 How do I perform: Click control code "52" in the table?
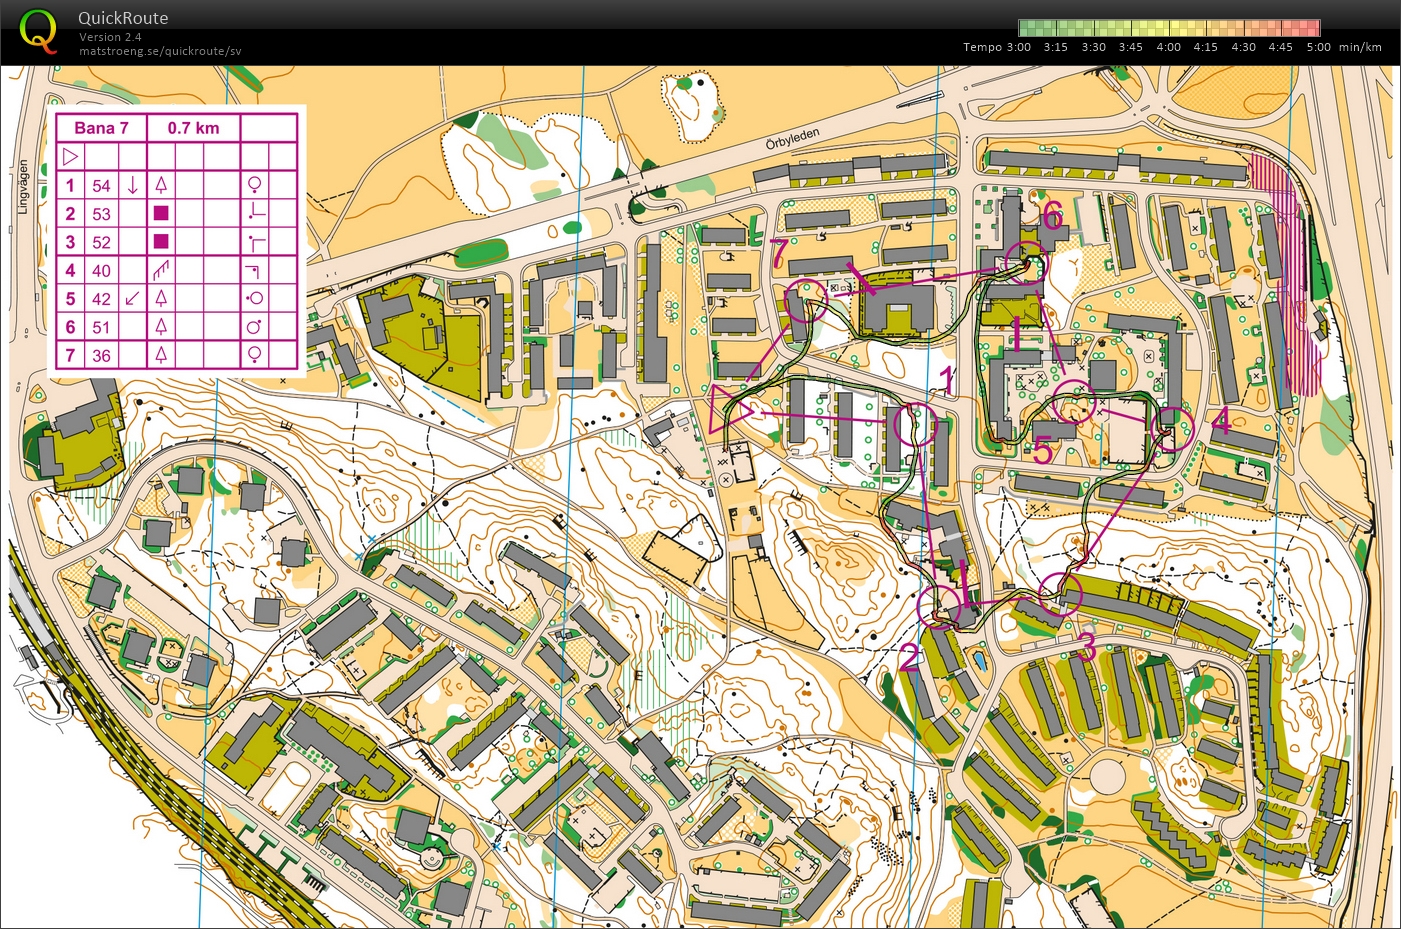click(101, 242)
